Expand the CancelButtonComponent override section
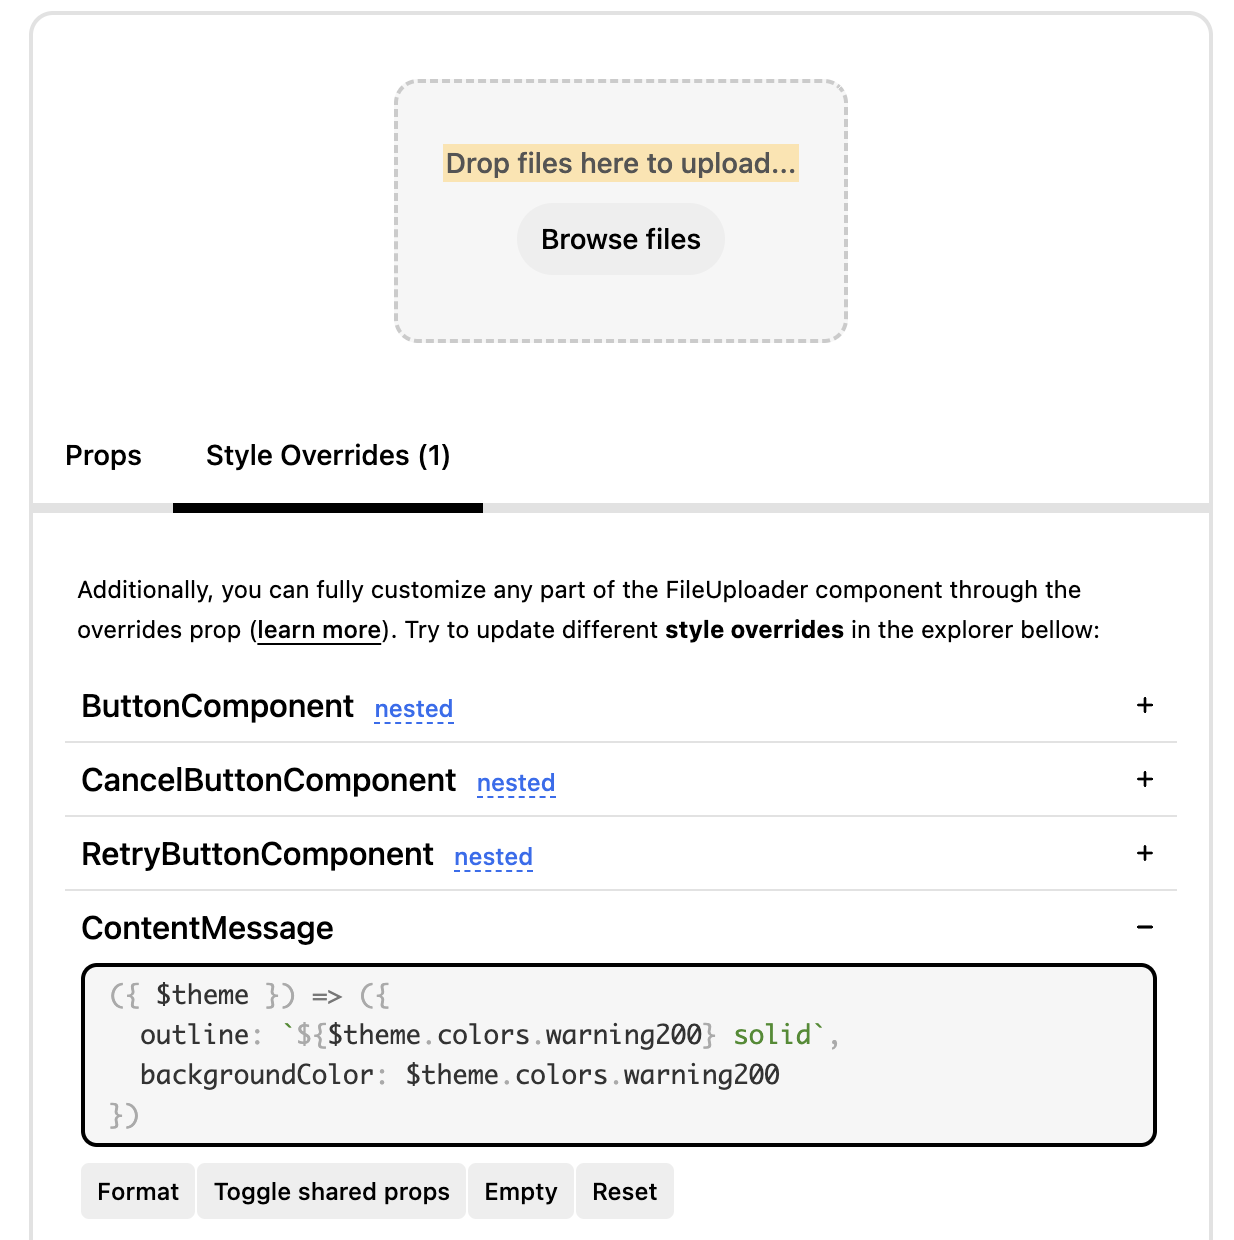This screenshot has width=1234, height=1240. [x=268, y=780]
